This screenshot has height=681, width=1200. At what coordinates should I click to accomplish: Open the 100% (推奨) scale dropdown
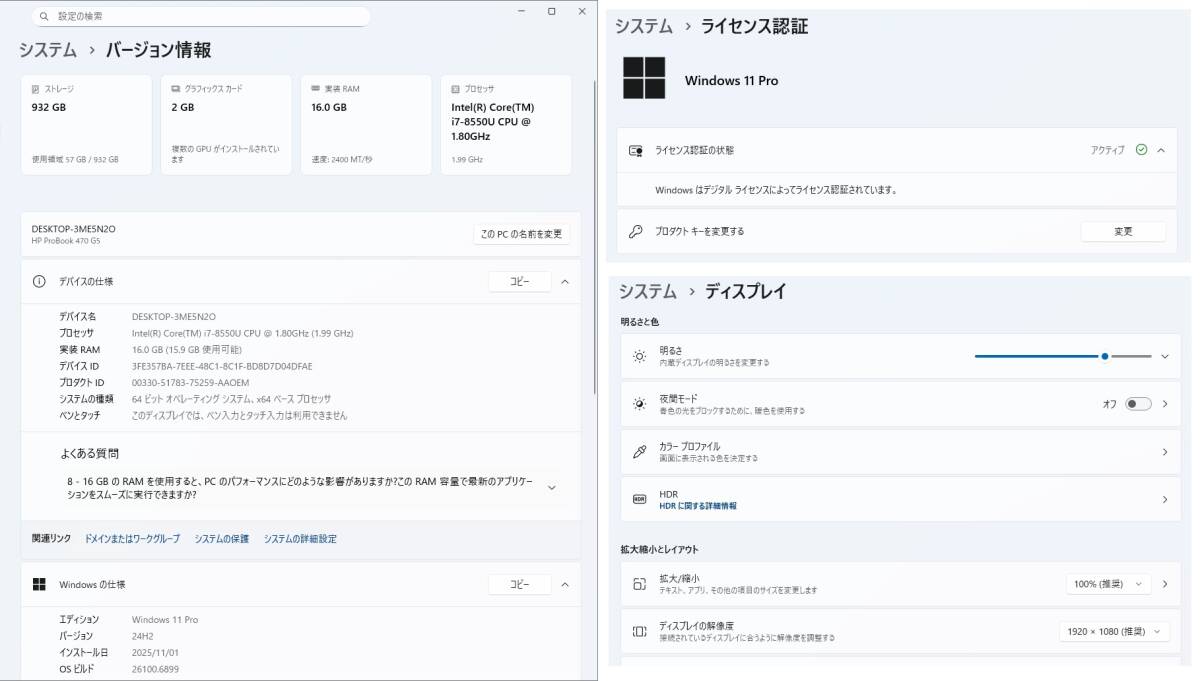(x=1109, y=584)
